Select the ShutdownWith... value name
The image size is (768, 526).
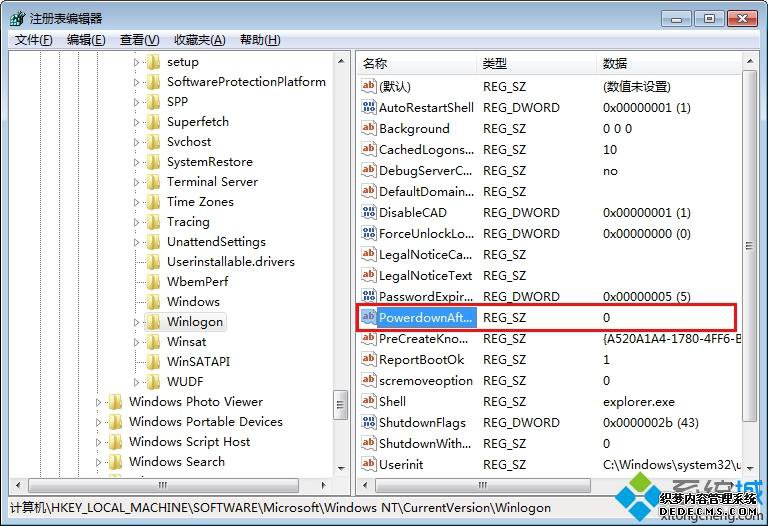(x=425, y=443)
